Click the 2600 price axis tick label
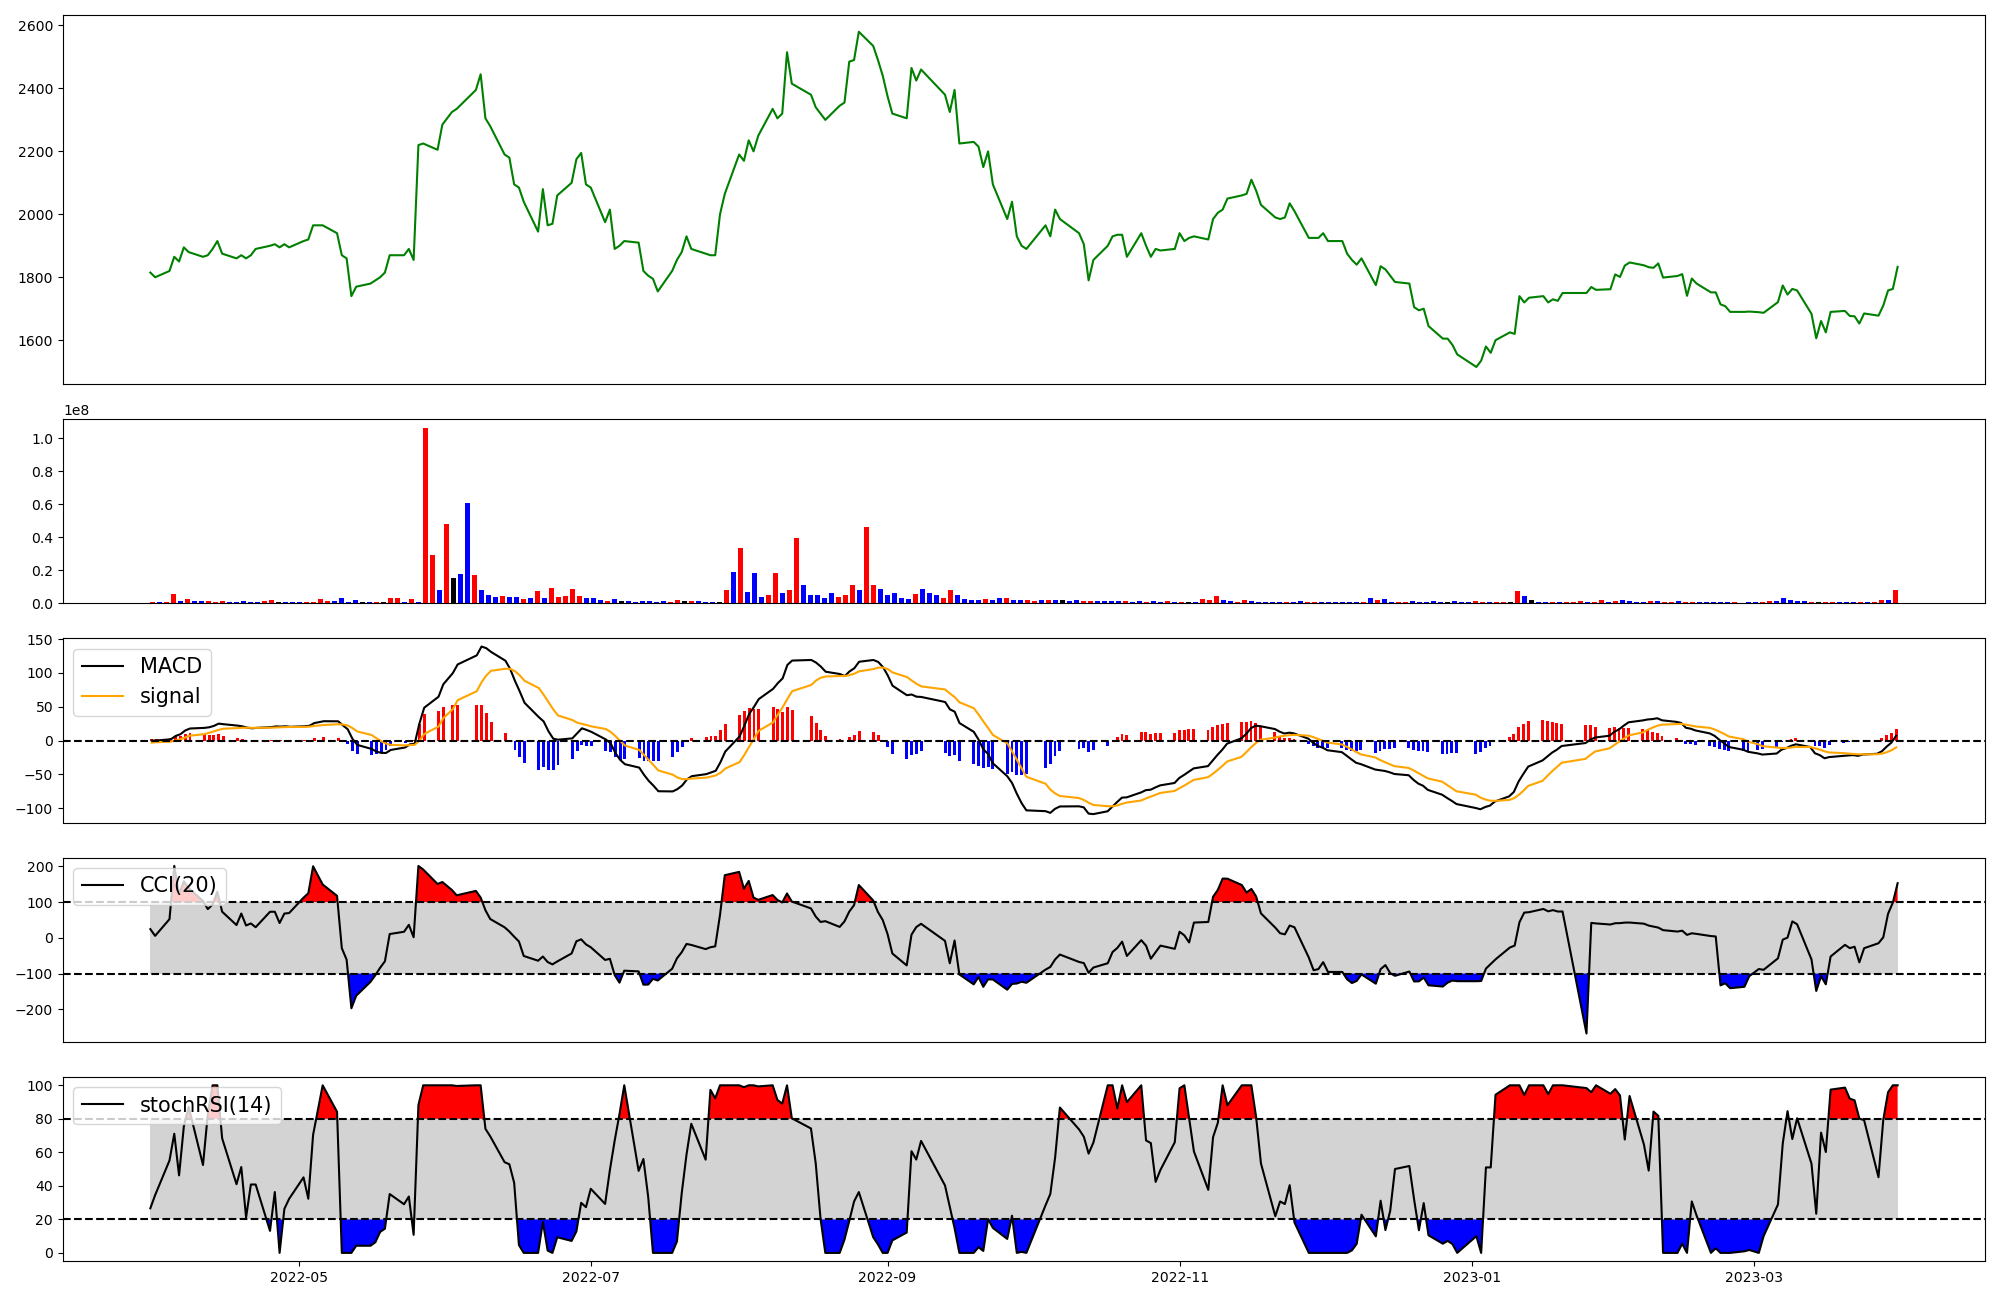 pos(36,26)
